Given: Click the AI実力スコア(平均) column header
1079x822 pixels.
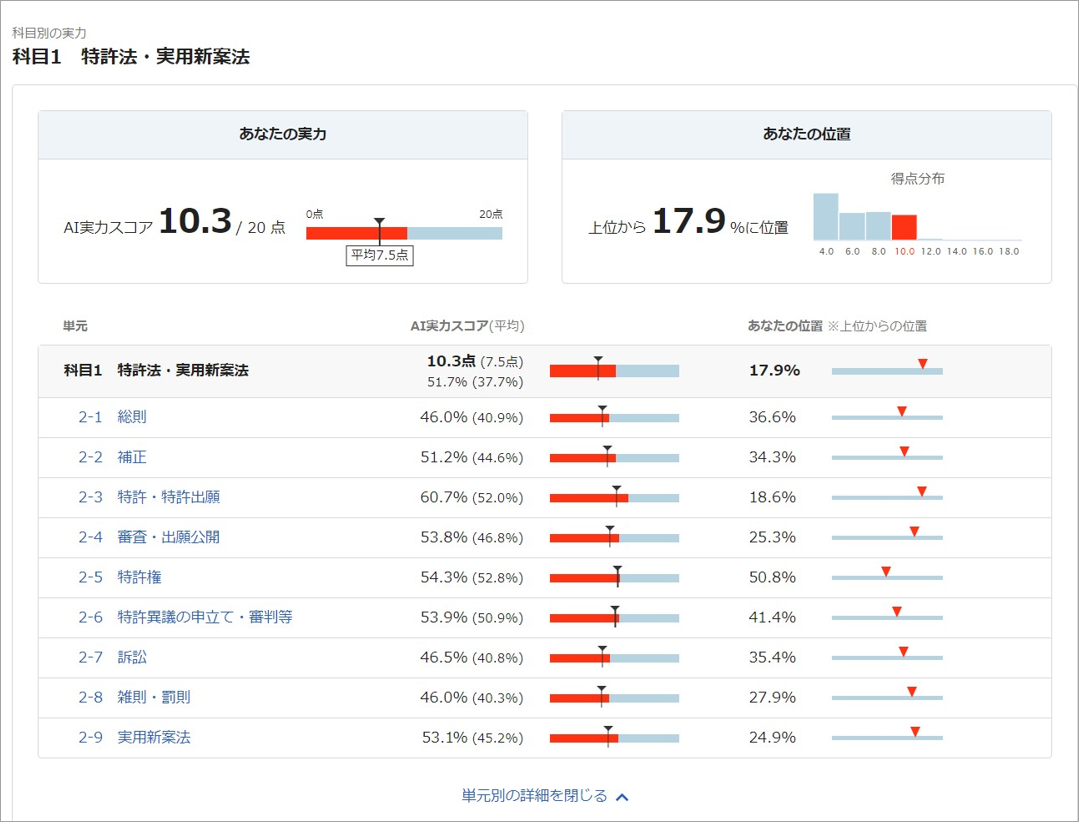Looking at the screenshot, I should [467, 326].
